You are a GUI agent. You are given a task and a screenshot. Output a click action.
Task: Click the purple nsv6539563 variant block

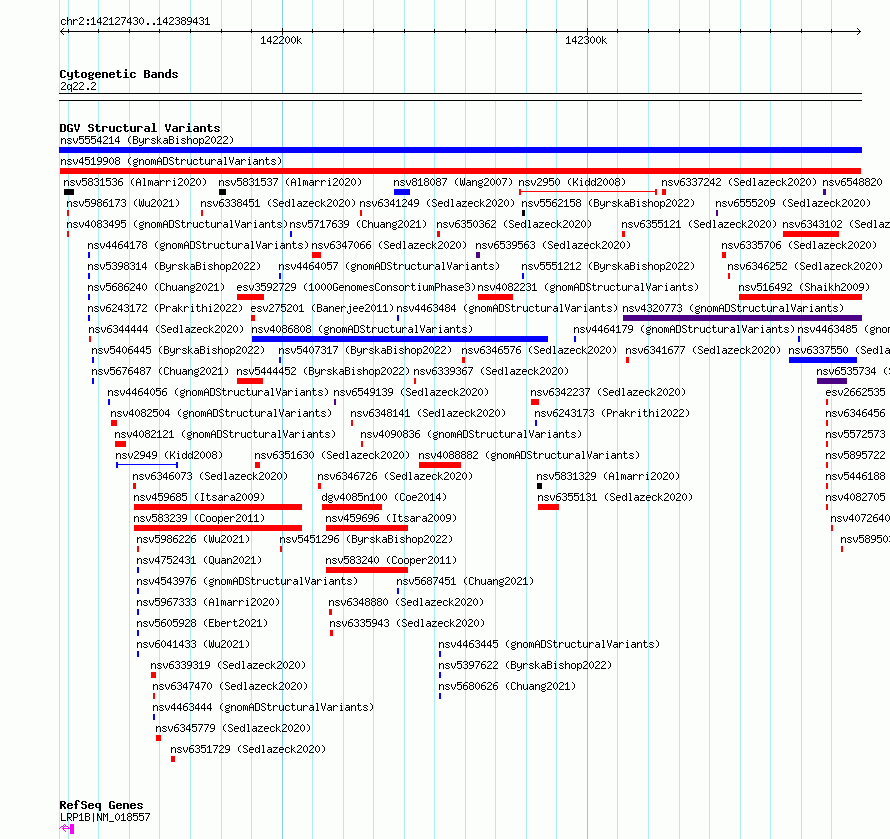(x=478, y=255)
